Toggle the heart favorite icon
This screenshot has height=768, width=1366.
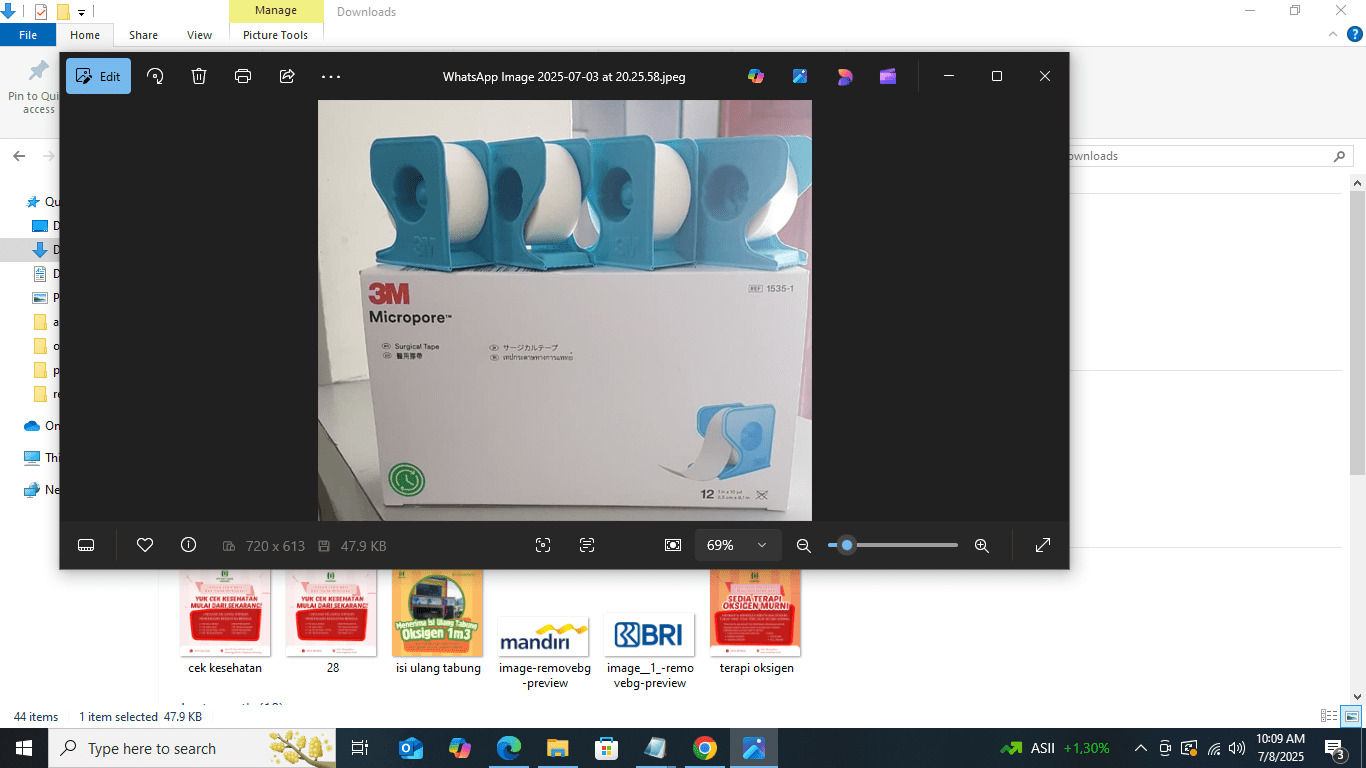[x=145, y=545]
